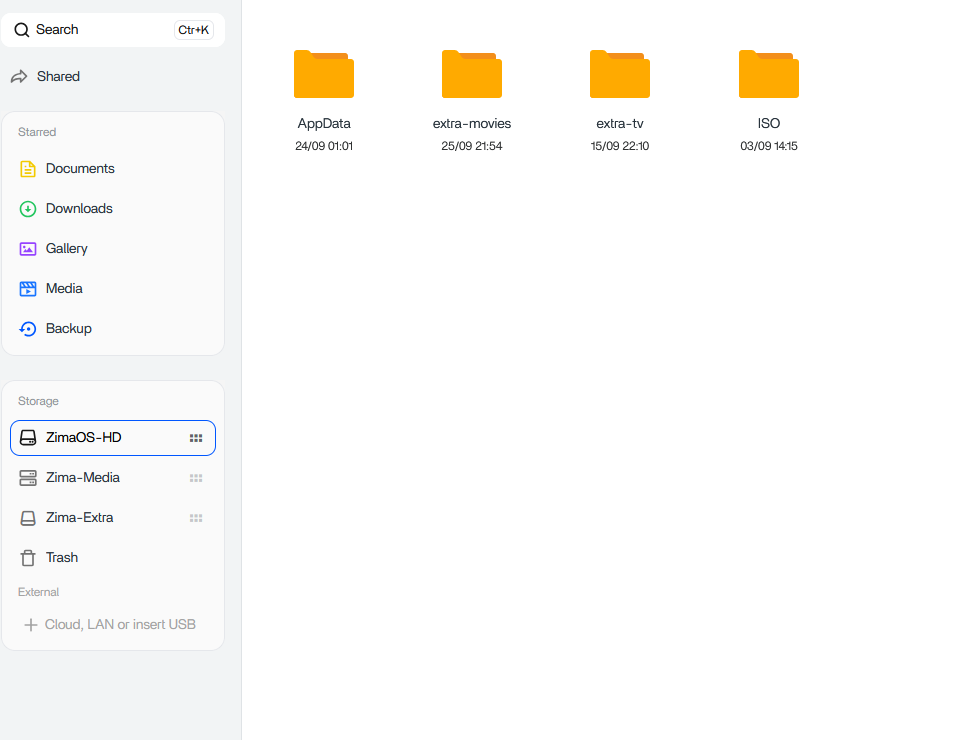Open the ISO folder
The width and height of the screenshot is (972, 740).
click(x=768, y=75)
